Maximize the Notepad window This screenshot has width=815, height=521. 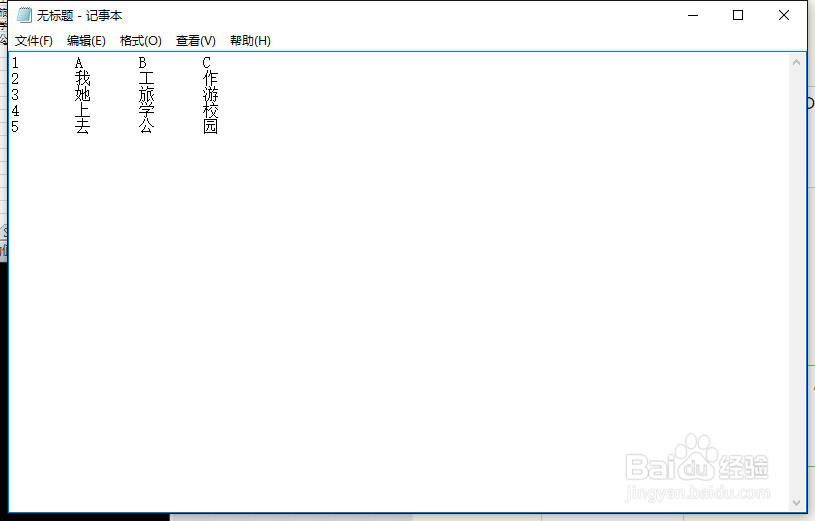[738, 15]
